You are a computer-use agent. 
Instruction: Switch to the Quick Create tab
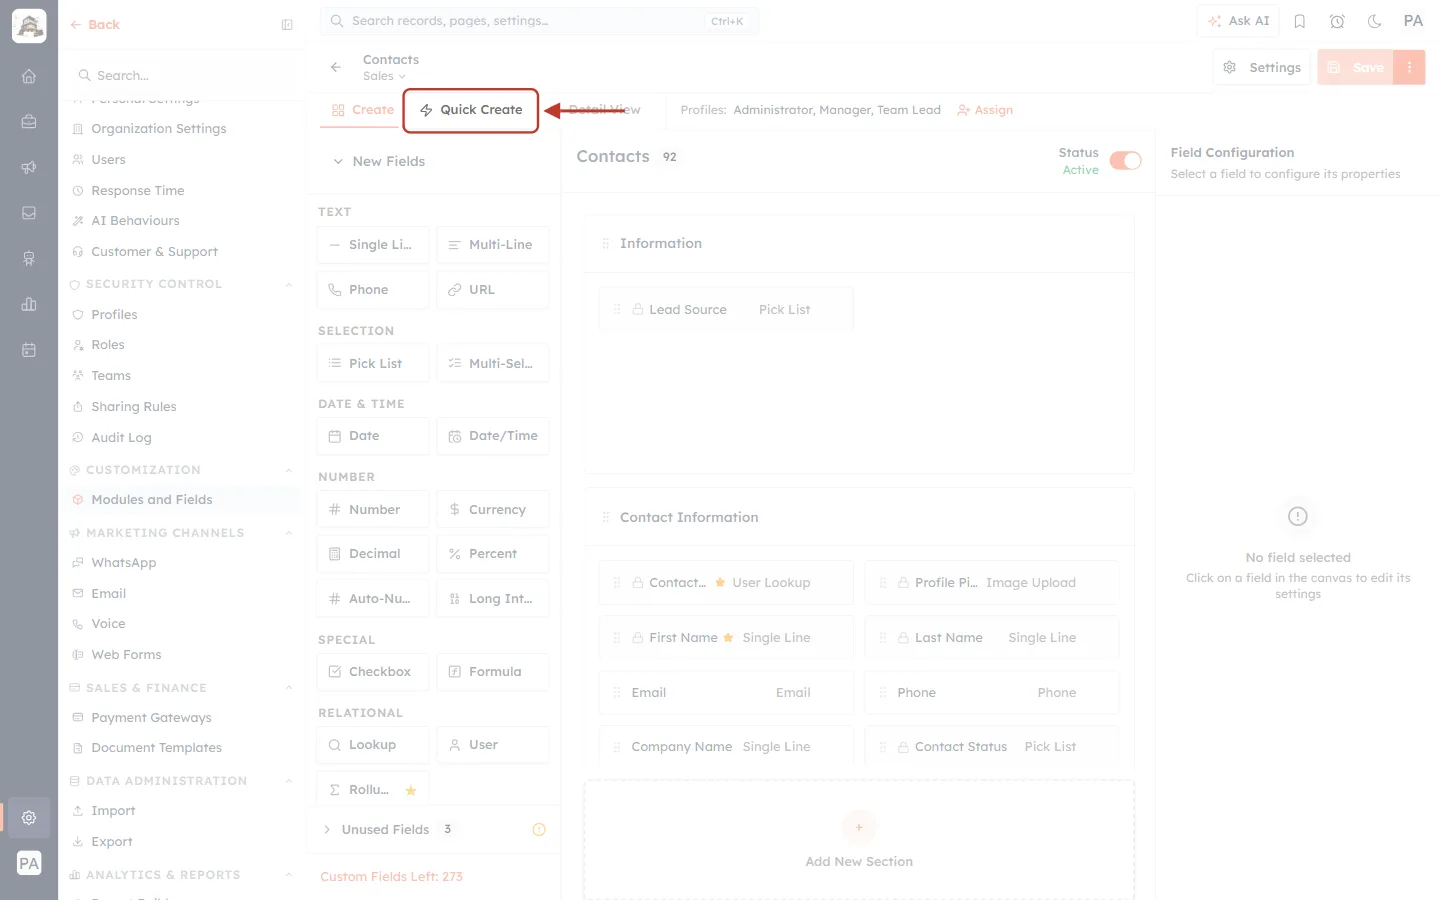tap(471, 110)
